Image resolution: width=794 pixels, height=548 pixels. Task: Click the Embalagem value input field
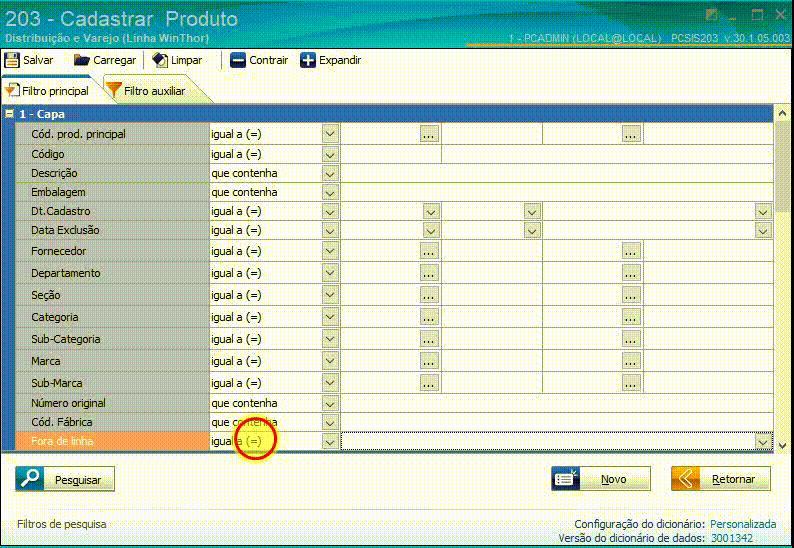click(x=557, y=193)
